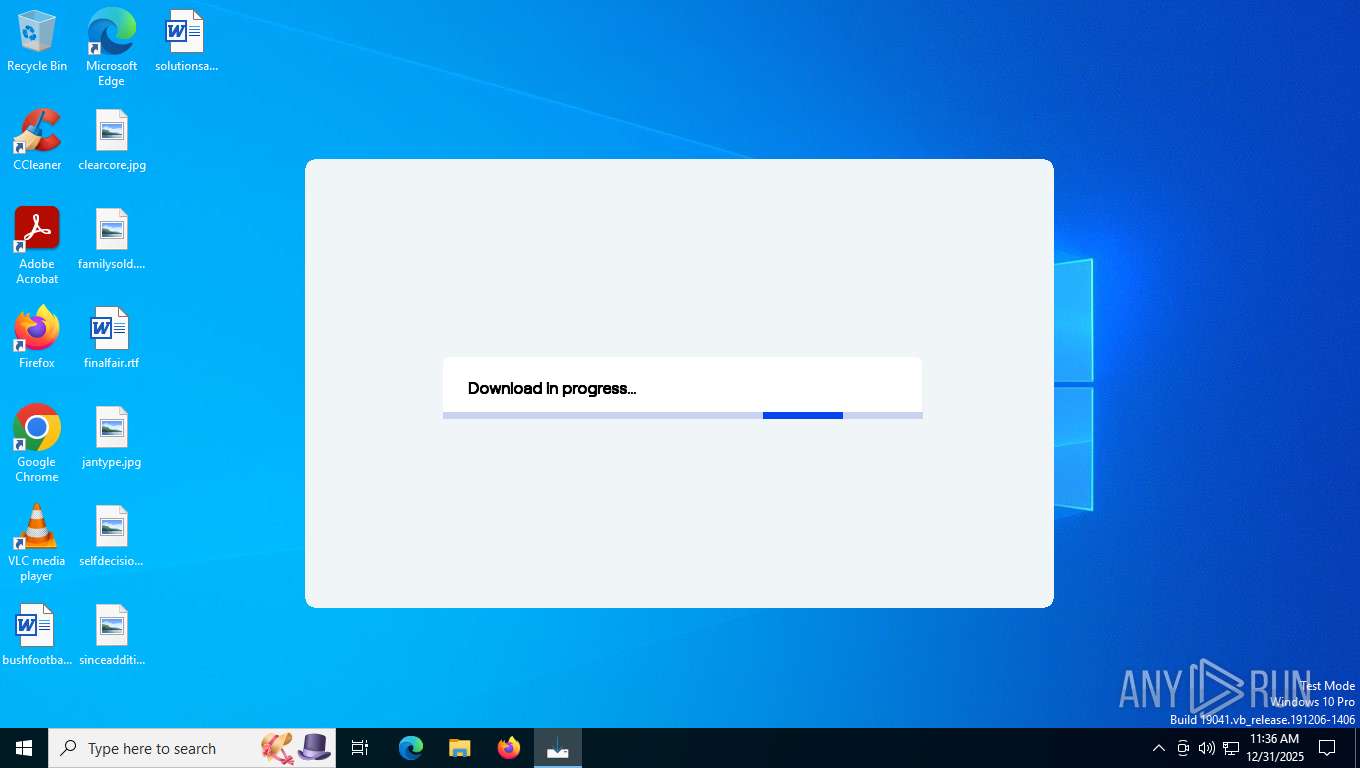
Task: Select the sinceadditi... image file
Action: pyautogui.click(x=112, y=635)
